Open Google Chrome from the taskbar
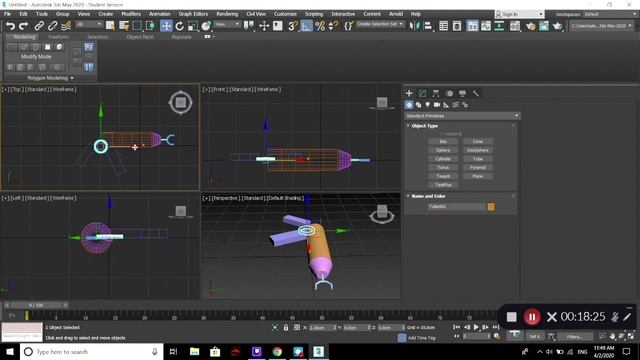Viewport: 640px width, 360px height. [277, 352]
